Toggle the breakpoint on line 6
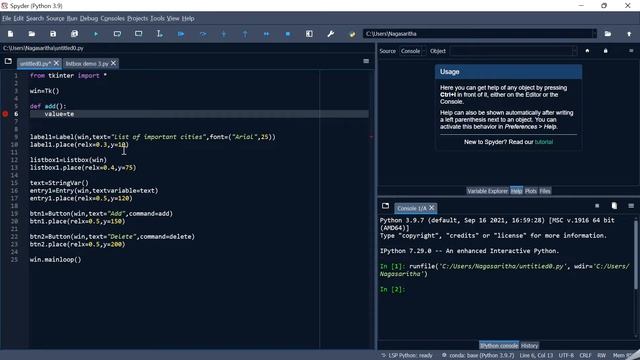The image size is (640, 360). 5,114
